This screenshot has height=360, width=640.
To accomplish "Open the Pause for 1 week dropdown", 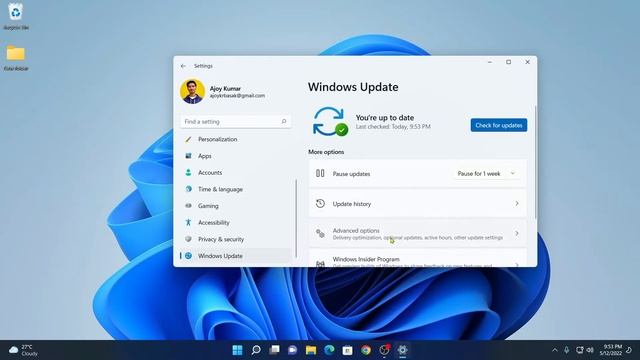I will tap(486, 173).
